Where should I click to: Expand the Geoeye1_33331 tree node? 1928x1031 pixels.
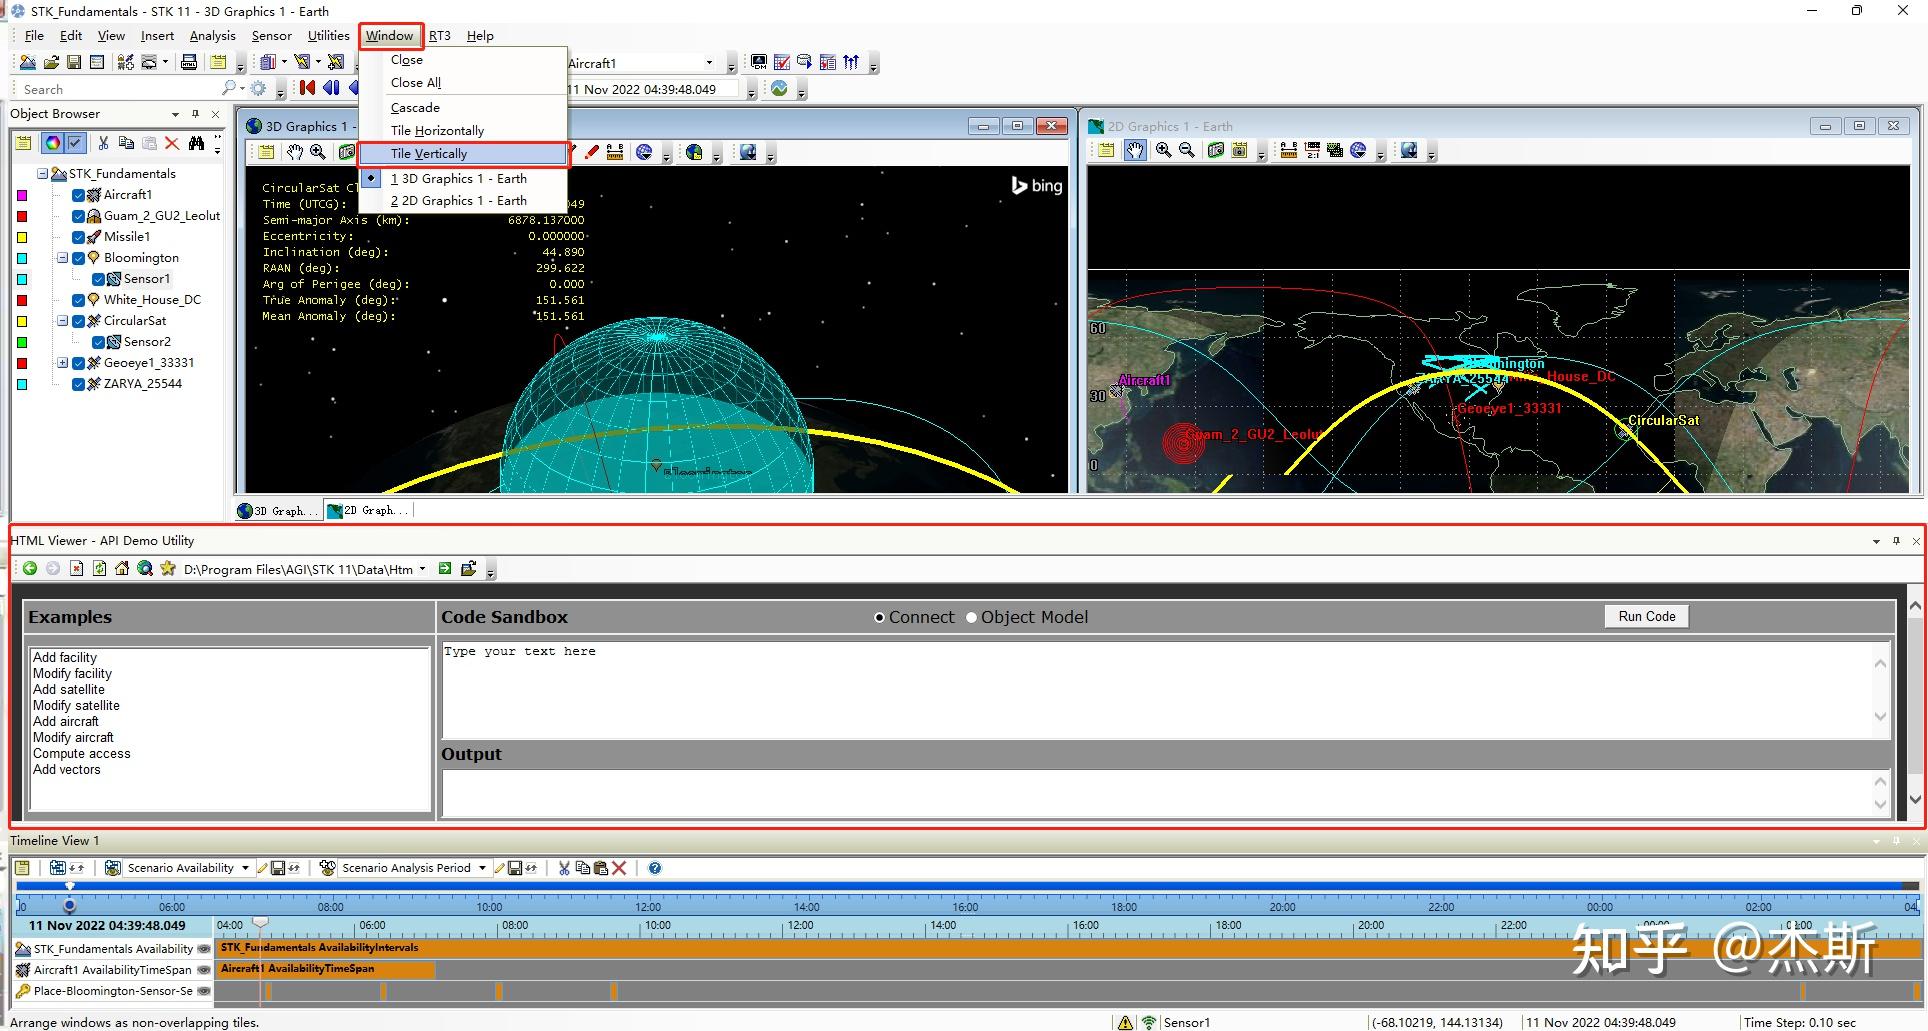point(62,363)
